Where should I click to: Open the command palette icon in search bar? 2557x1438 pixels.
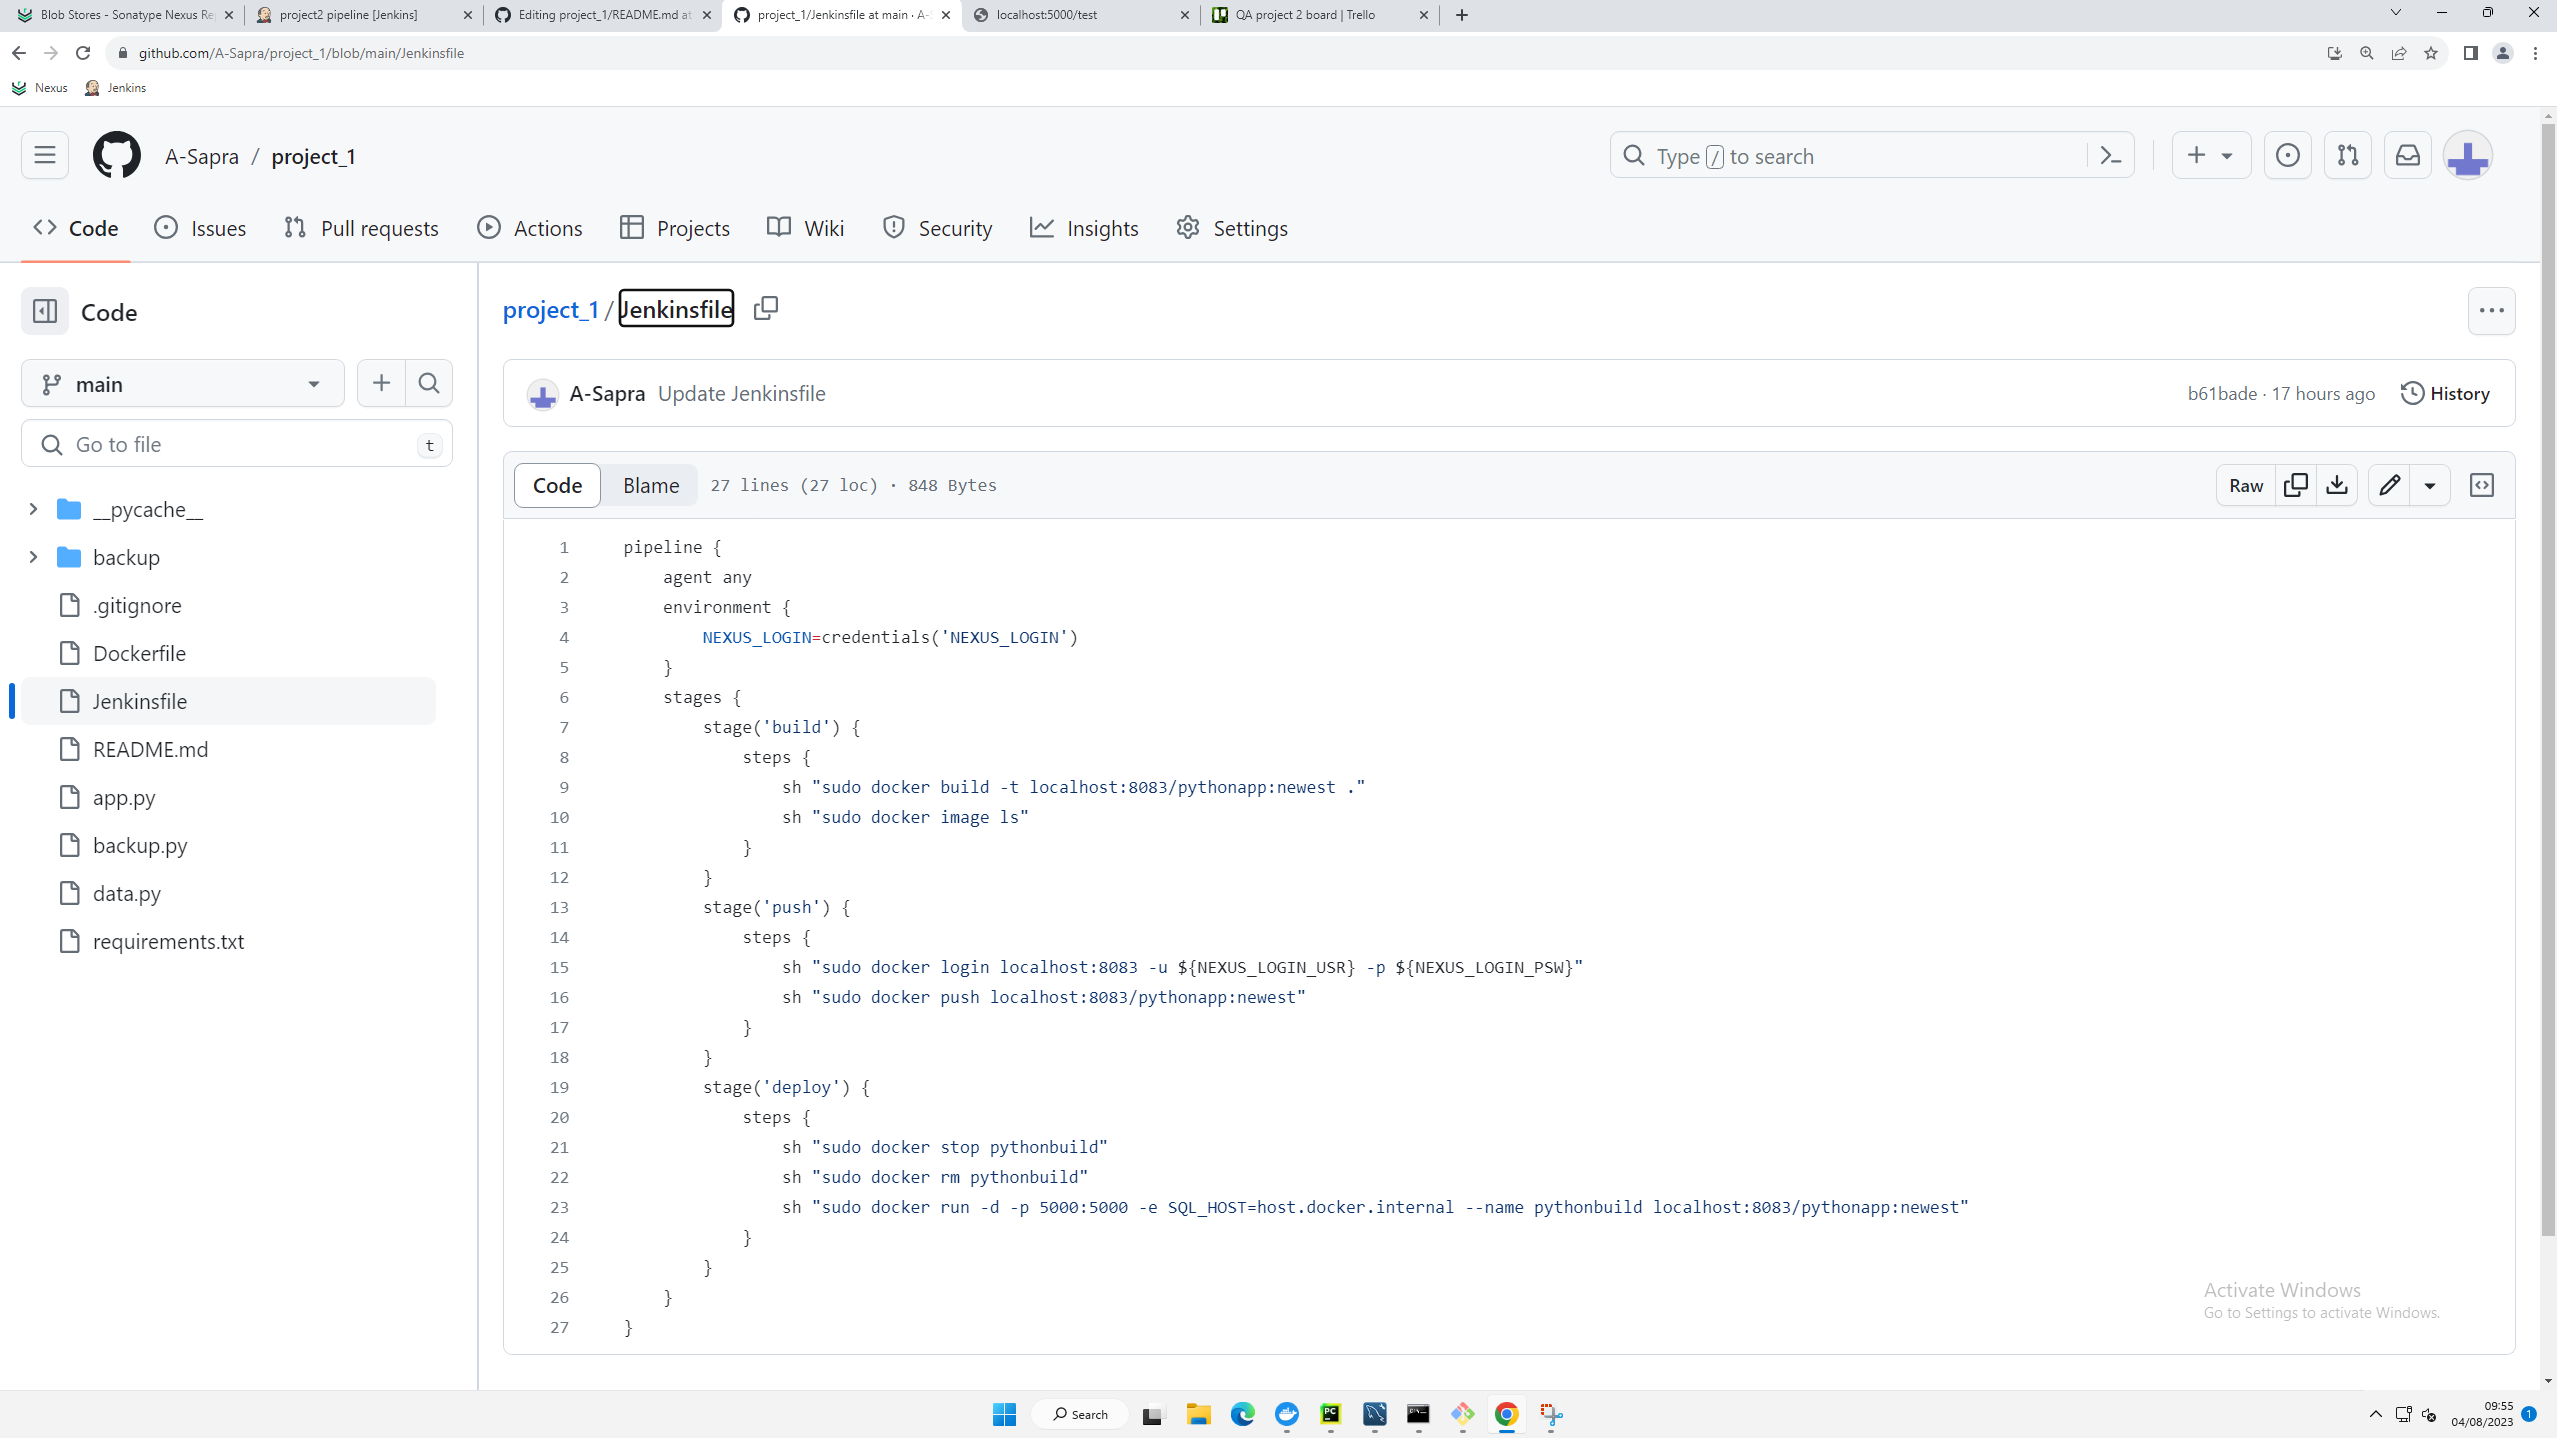pyautogui.click(x=2110, y=155)
